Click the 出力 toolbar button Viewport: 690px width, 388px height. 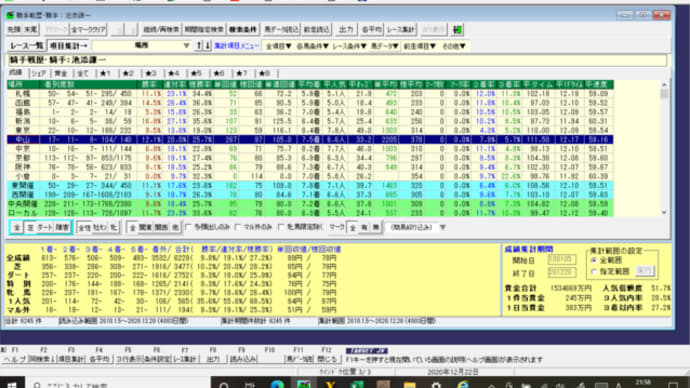[x=346, y=29]
